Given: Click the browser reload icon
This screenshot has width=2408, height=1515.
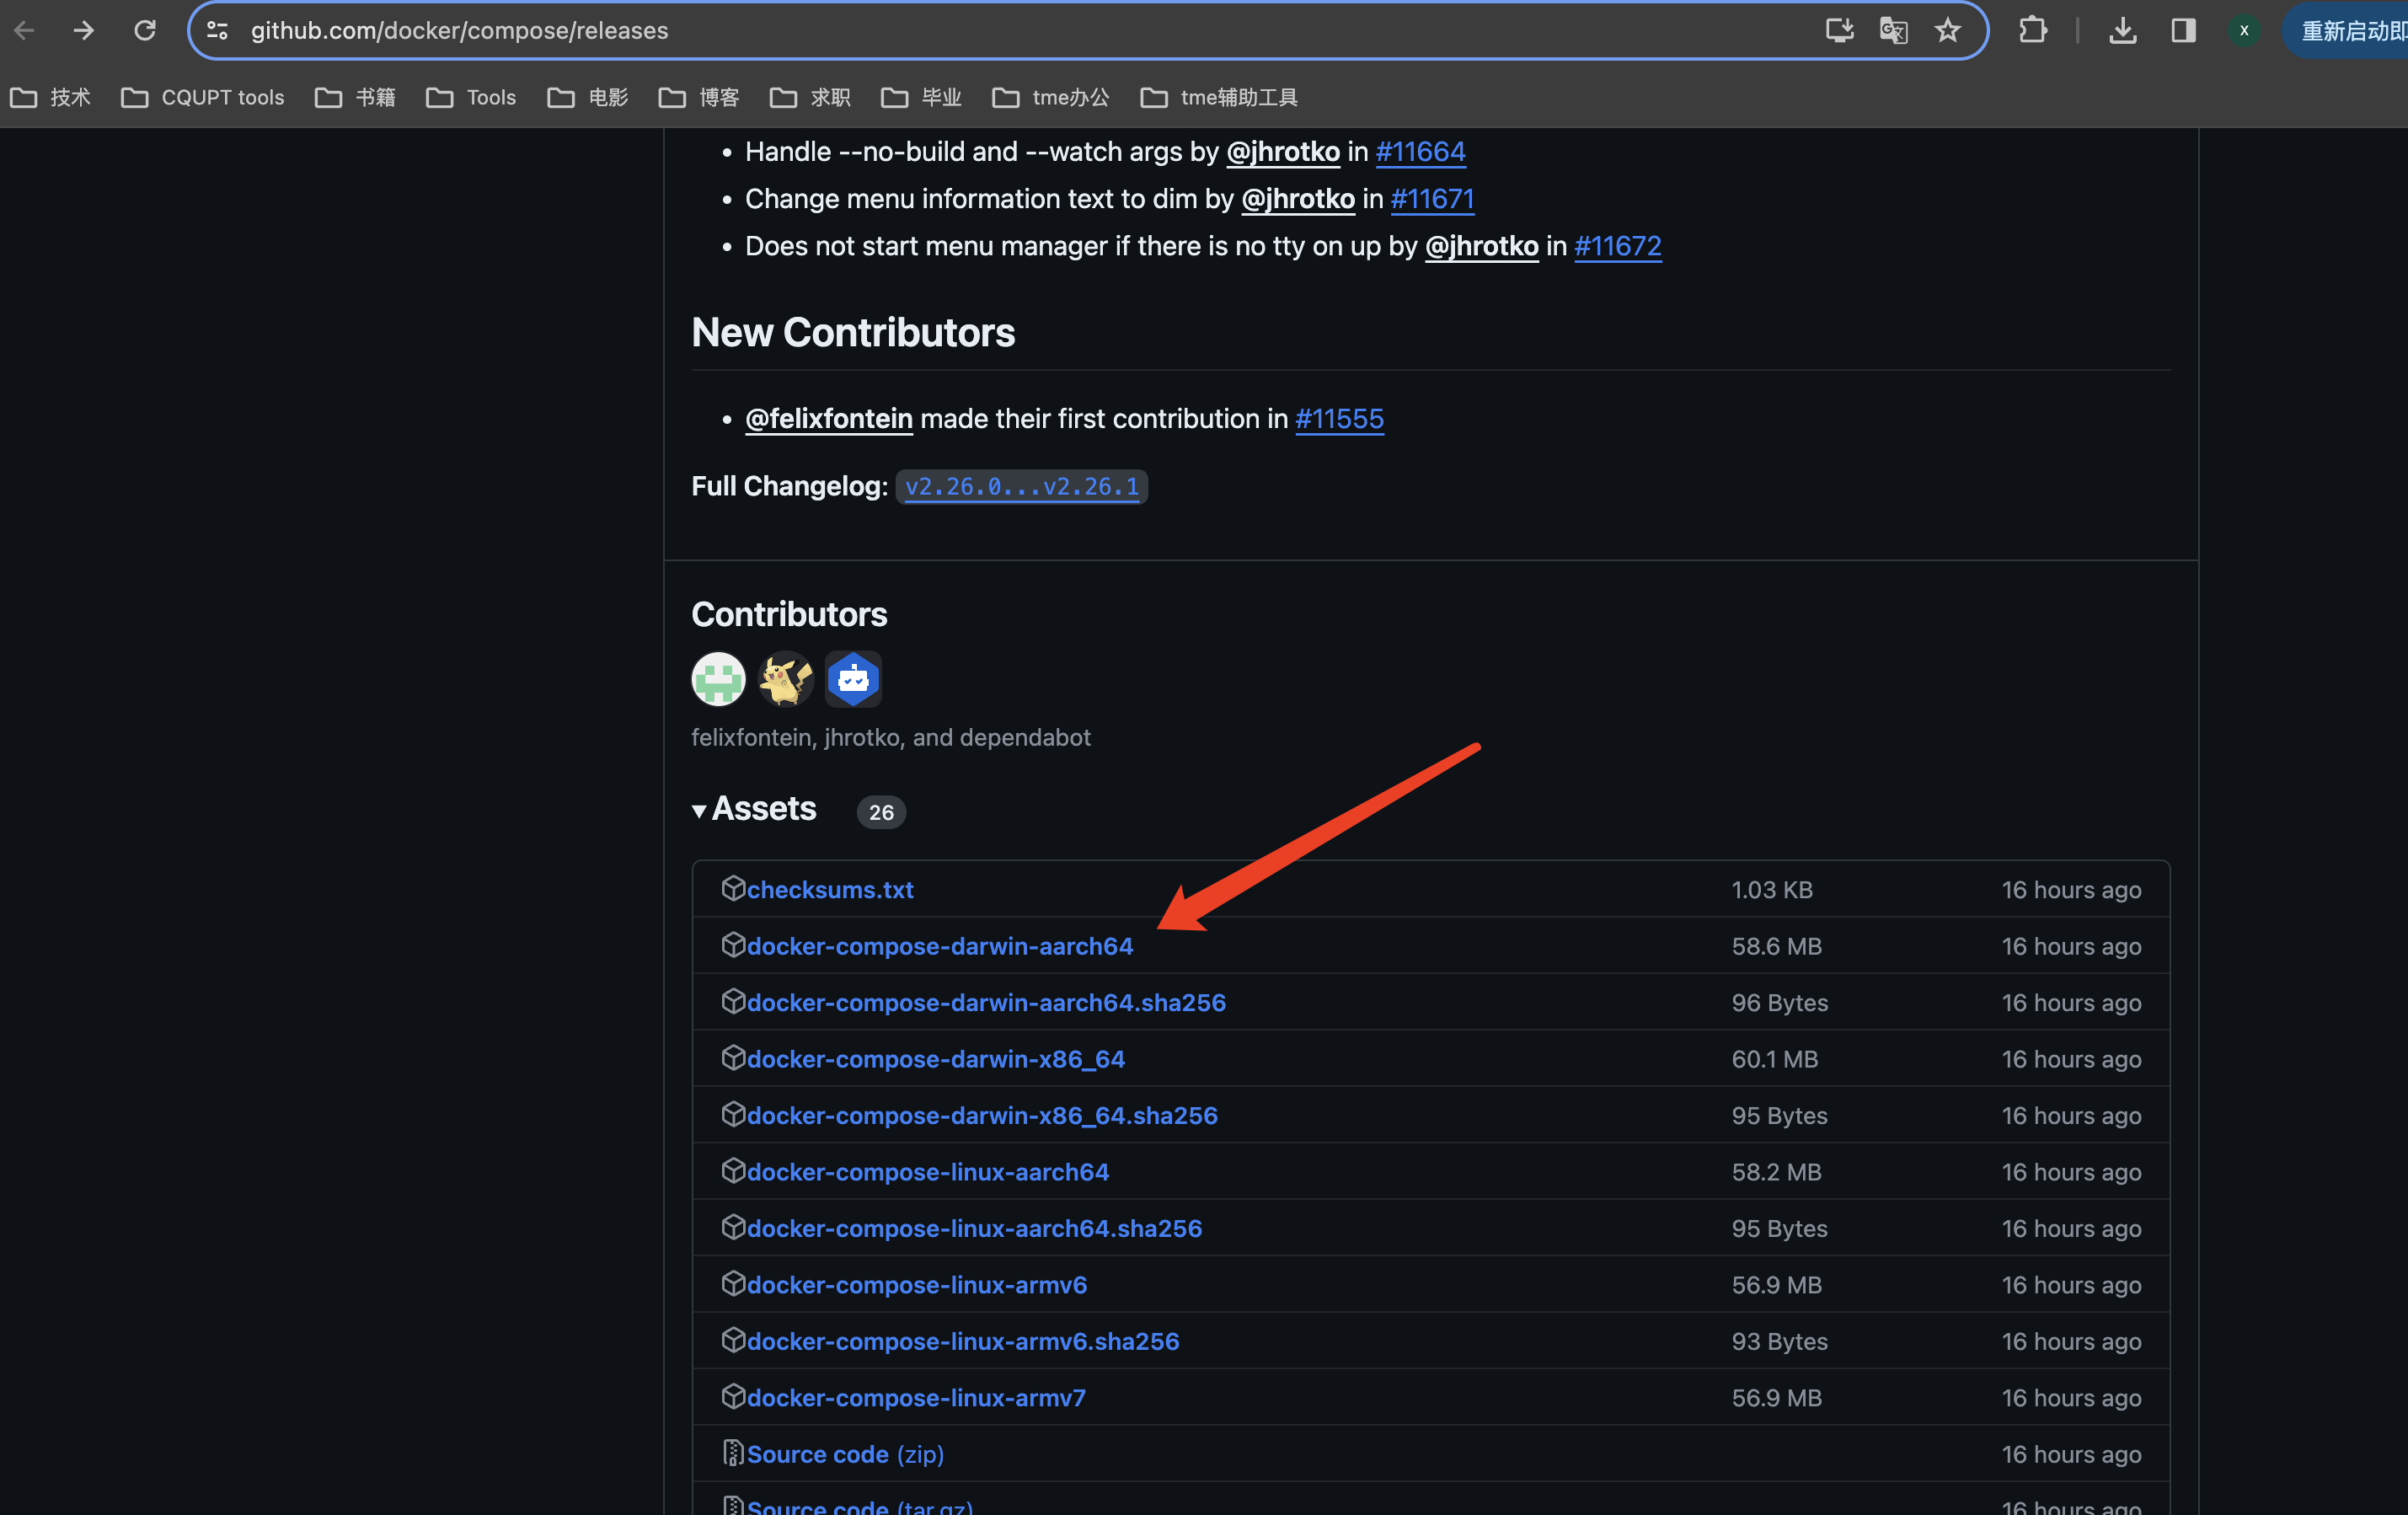Looking at the screenshot, I should pyautogui.click(x=145, y=30).
